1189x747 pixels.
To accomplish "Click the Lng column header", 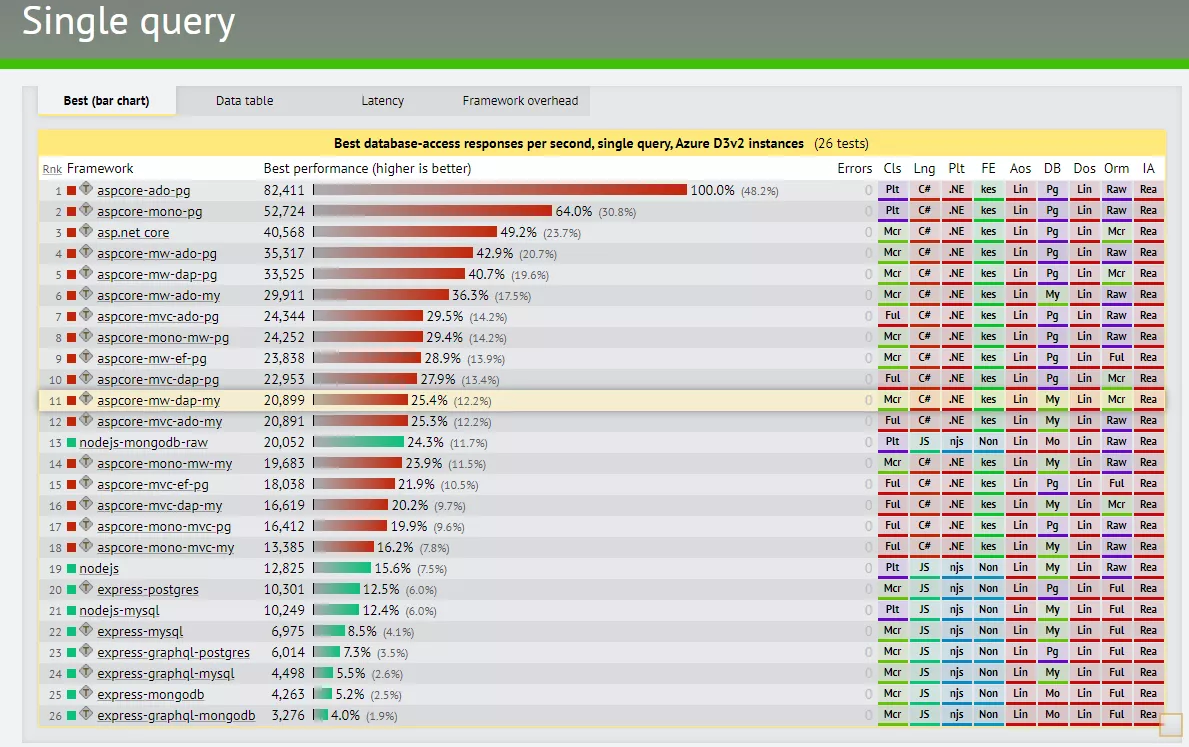I will tap(924, 168).
